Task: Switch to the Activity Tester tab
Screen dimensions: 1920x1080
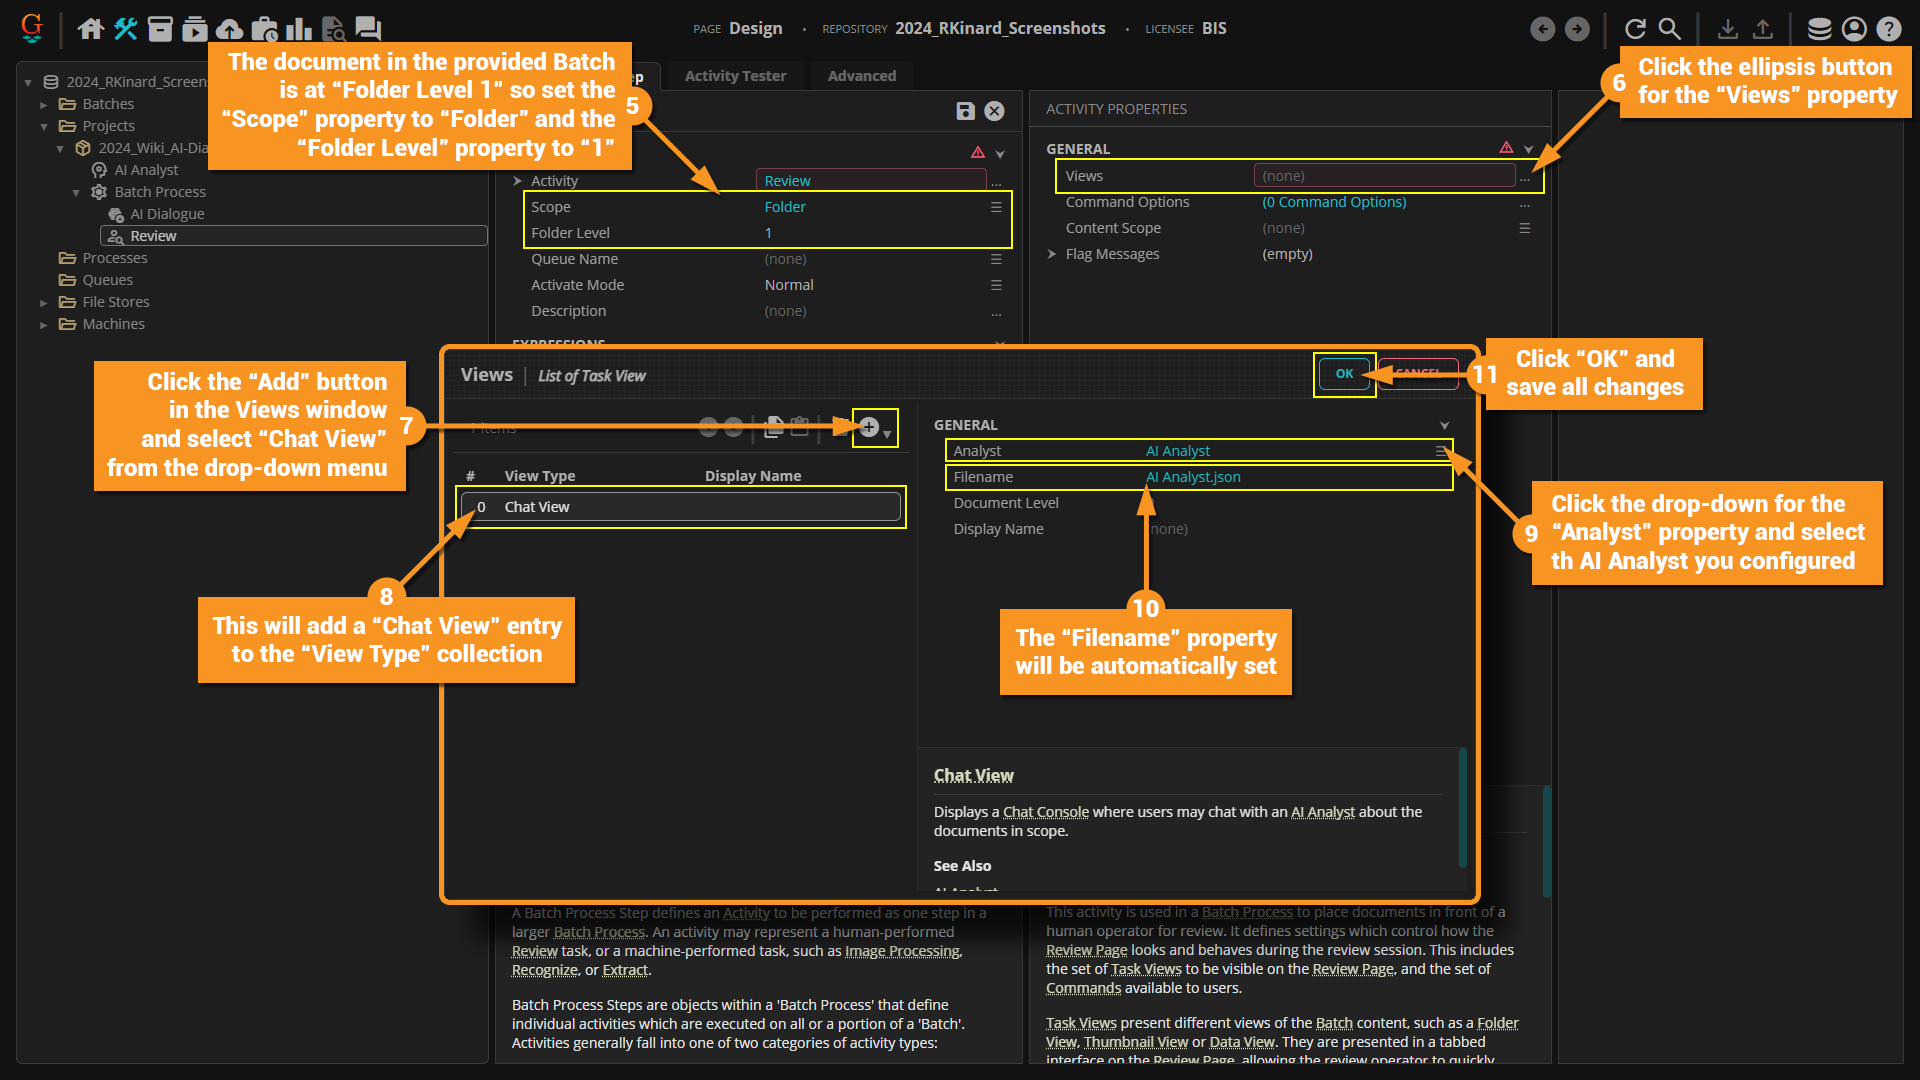Action: coord(735,76)
